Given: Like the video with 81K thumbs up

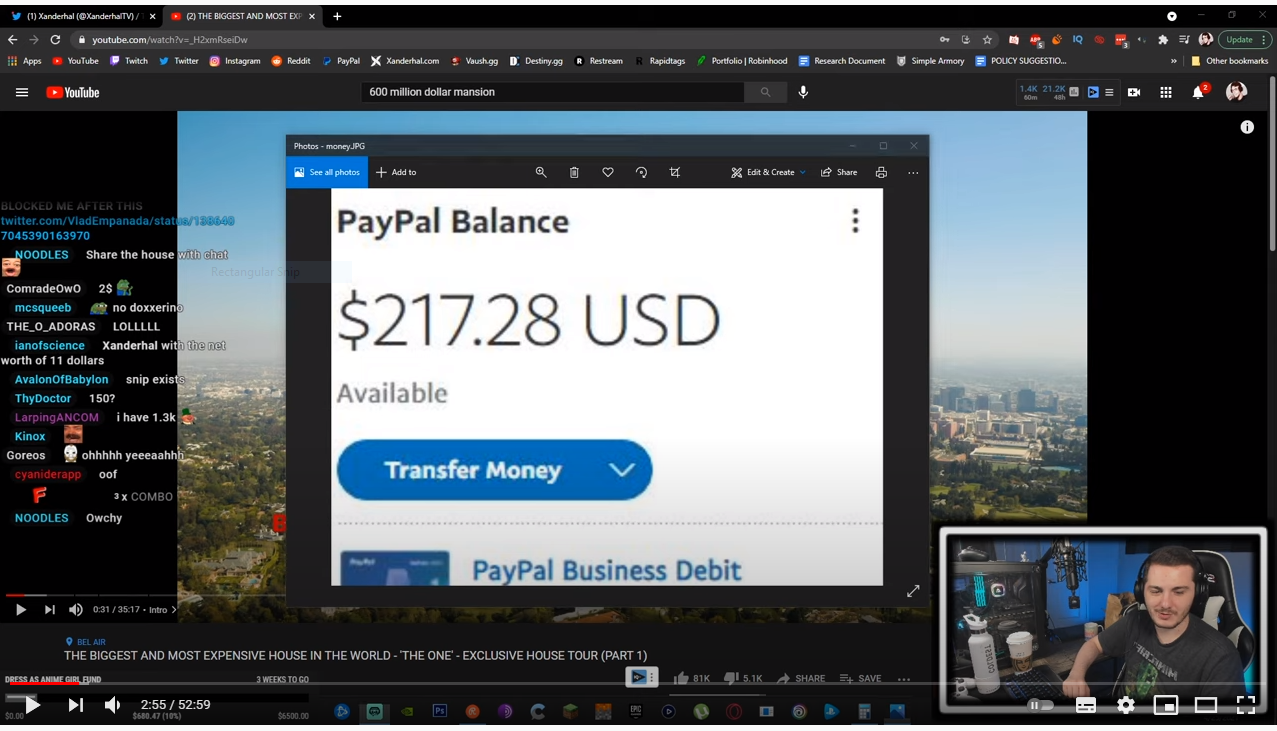Looking at the screenshot, I should pyautogui.click(x=692, y=678).
